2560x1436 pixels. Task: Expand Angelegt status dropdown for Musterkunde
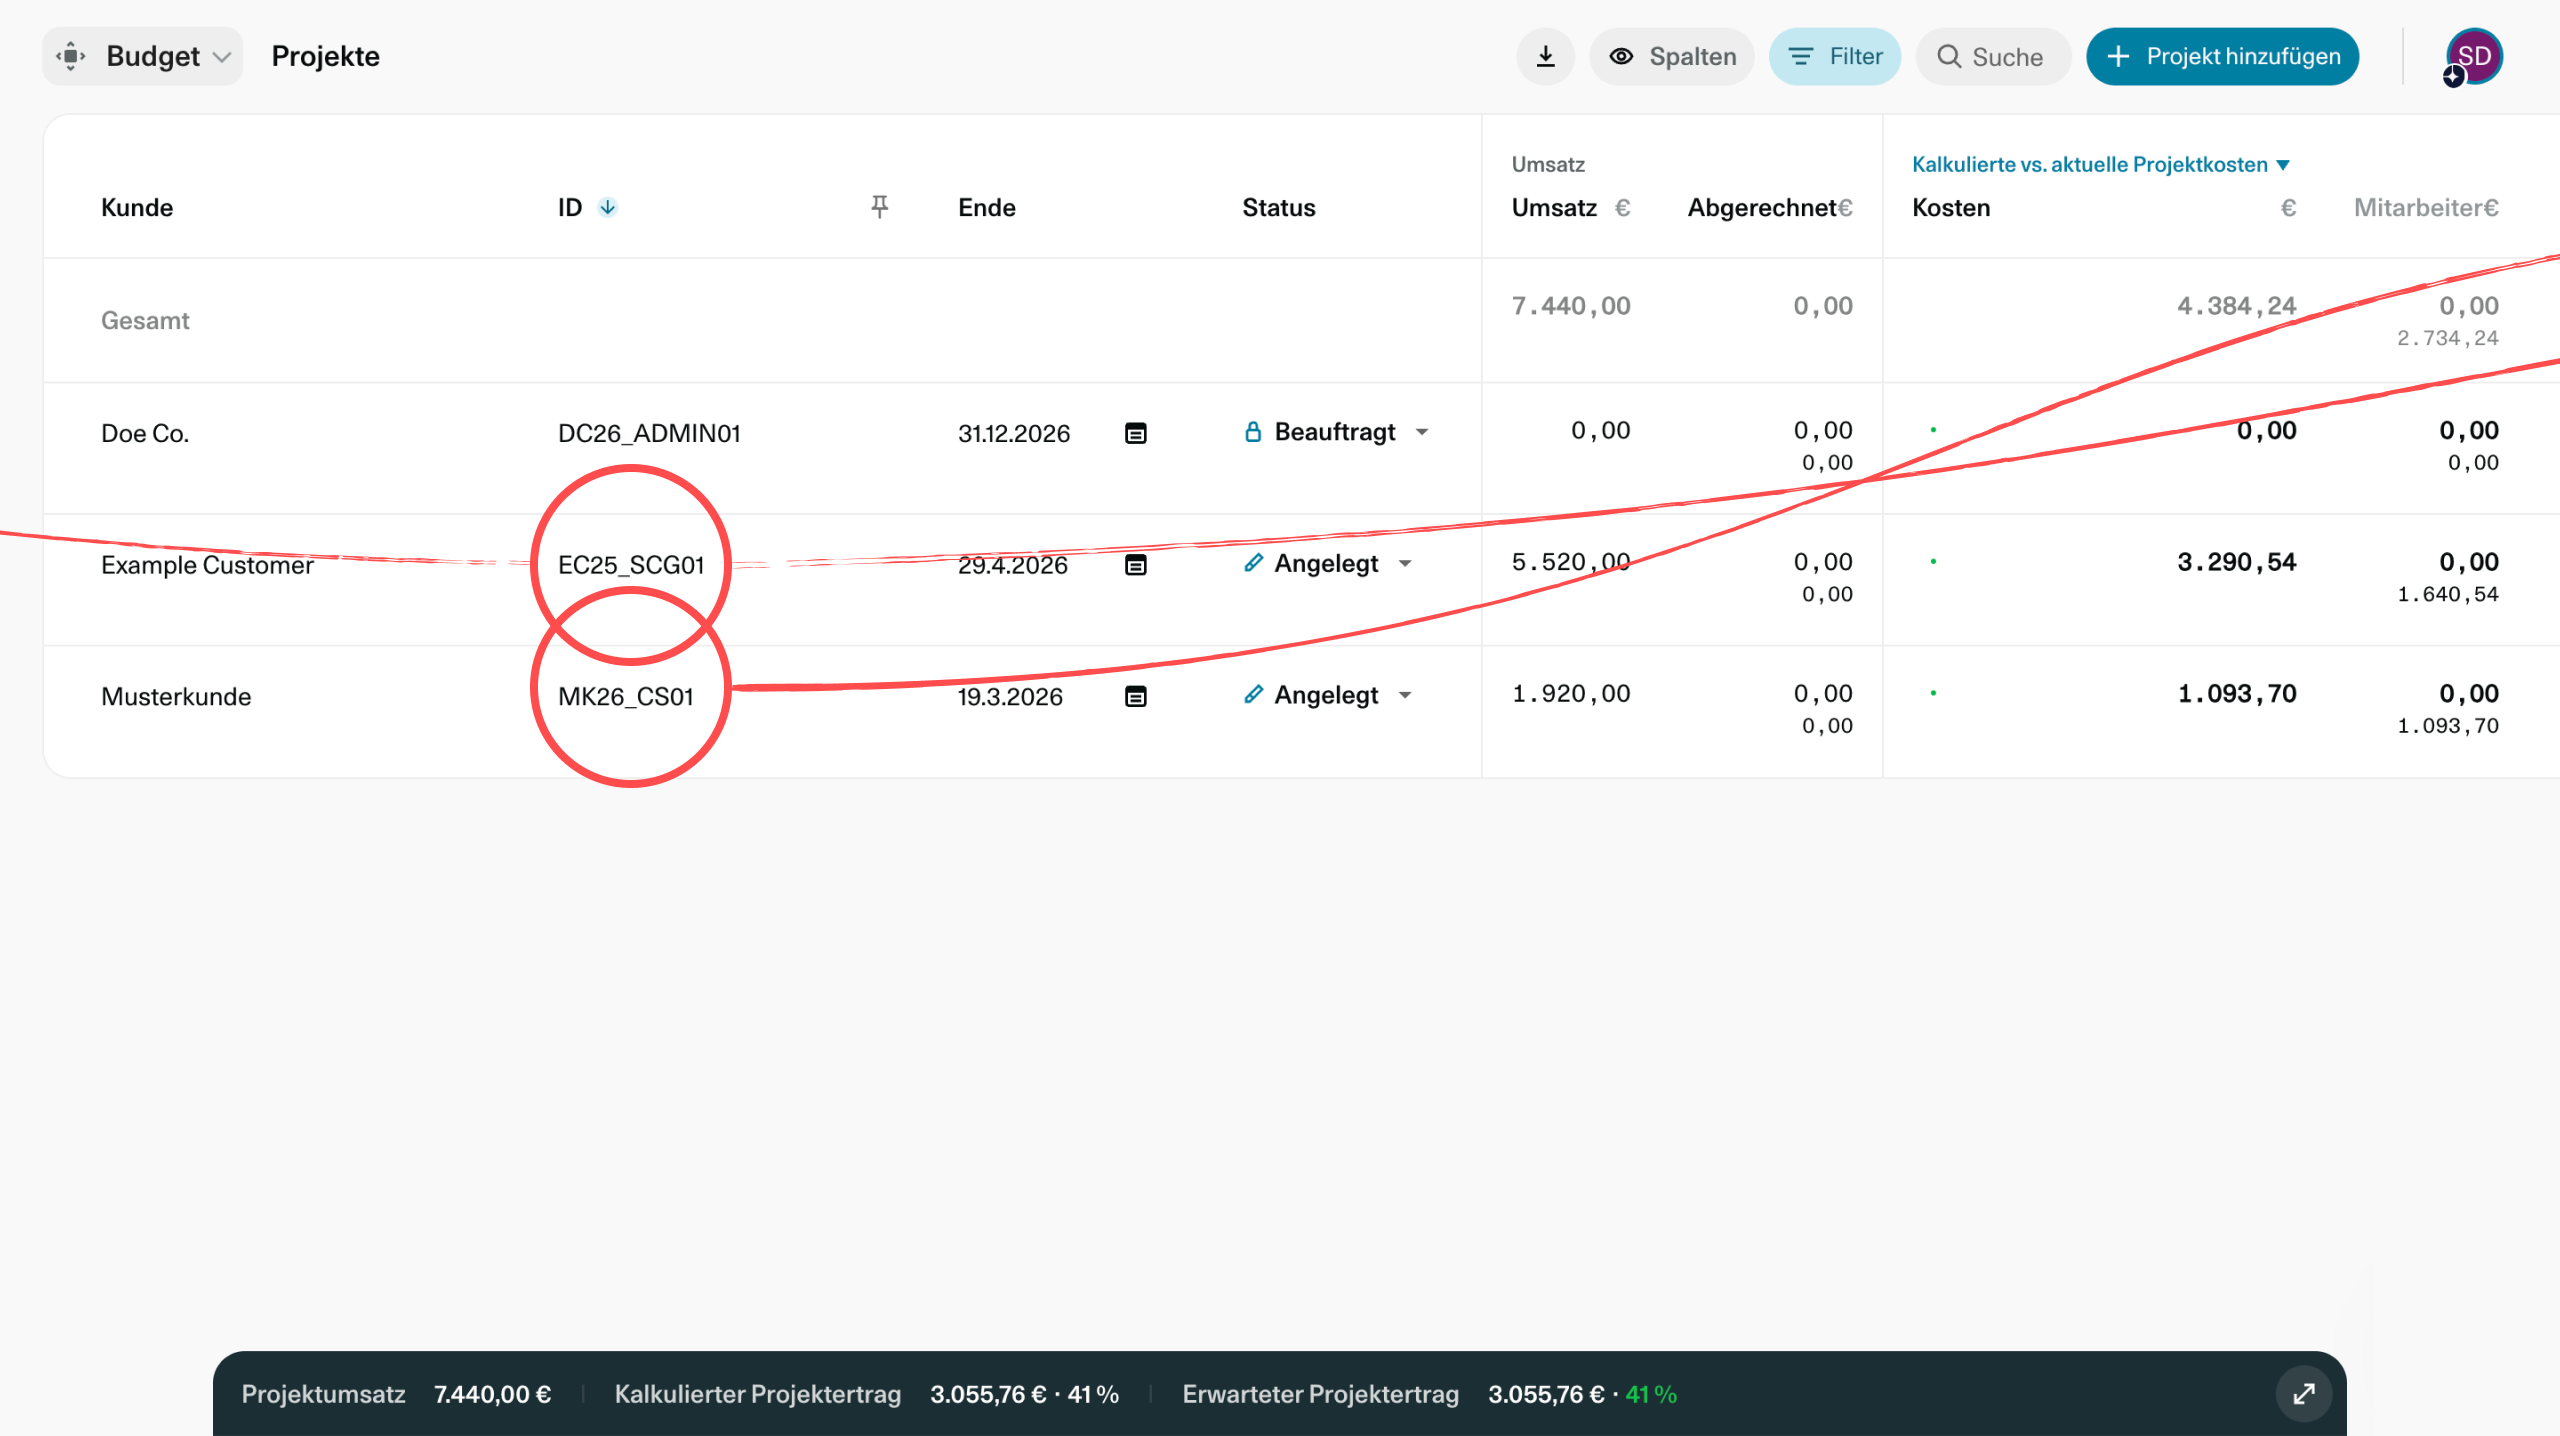click(x=1405, y=695)
